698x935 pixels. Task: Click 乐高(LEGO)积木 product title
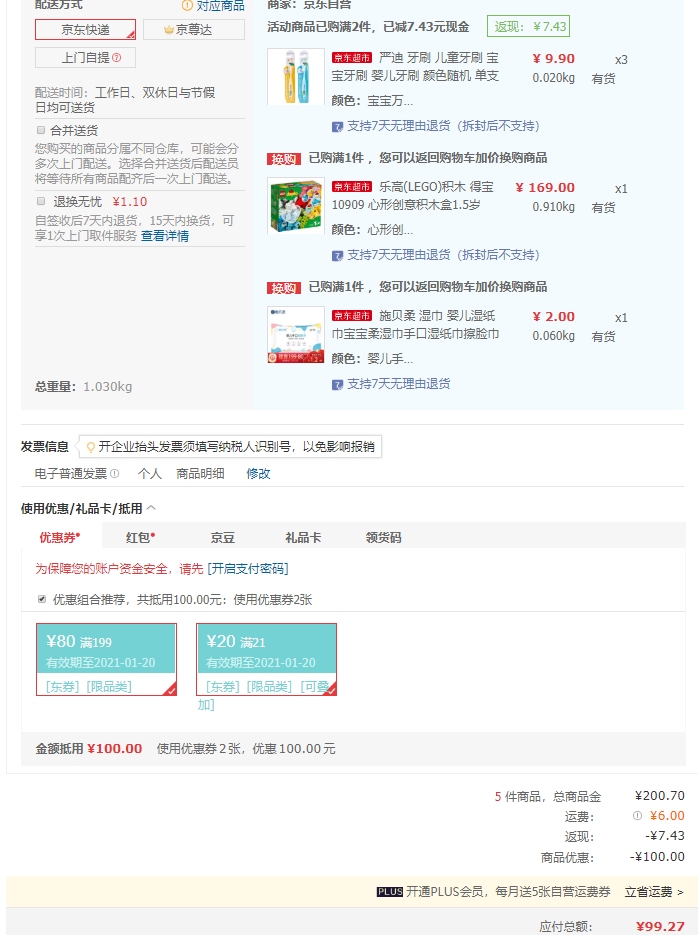pyautogui.click(x=412, y=196)
